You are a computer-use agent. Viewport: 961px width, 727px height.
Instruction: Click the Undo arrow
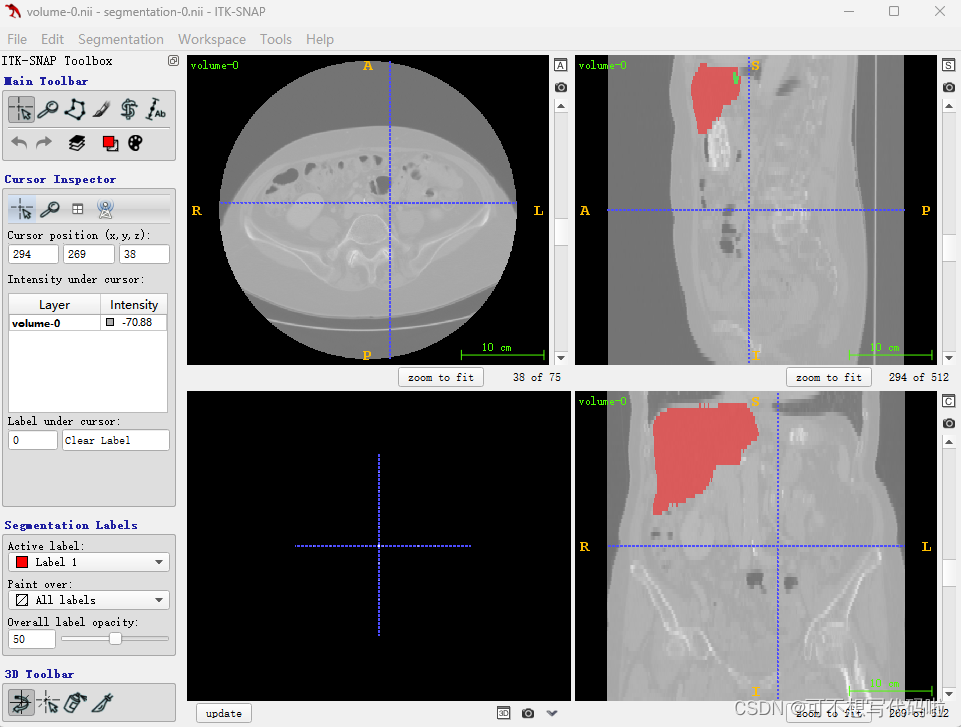pyautogui.click(x=19, y=143)
